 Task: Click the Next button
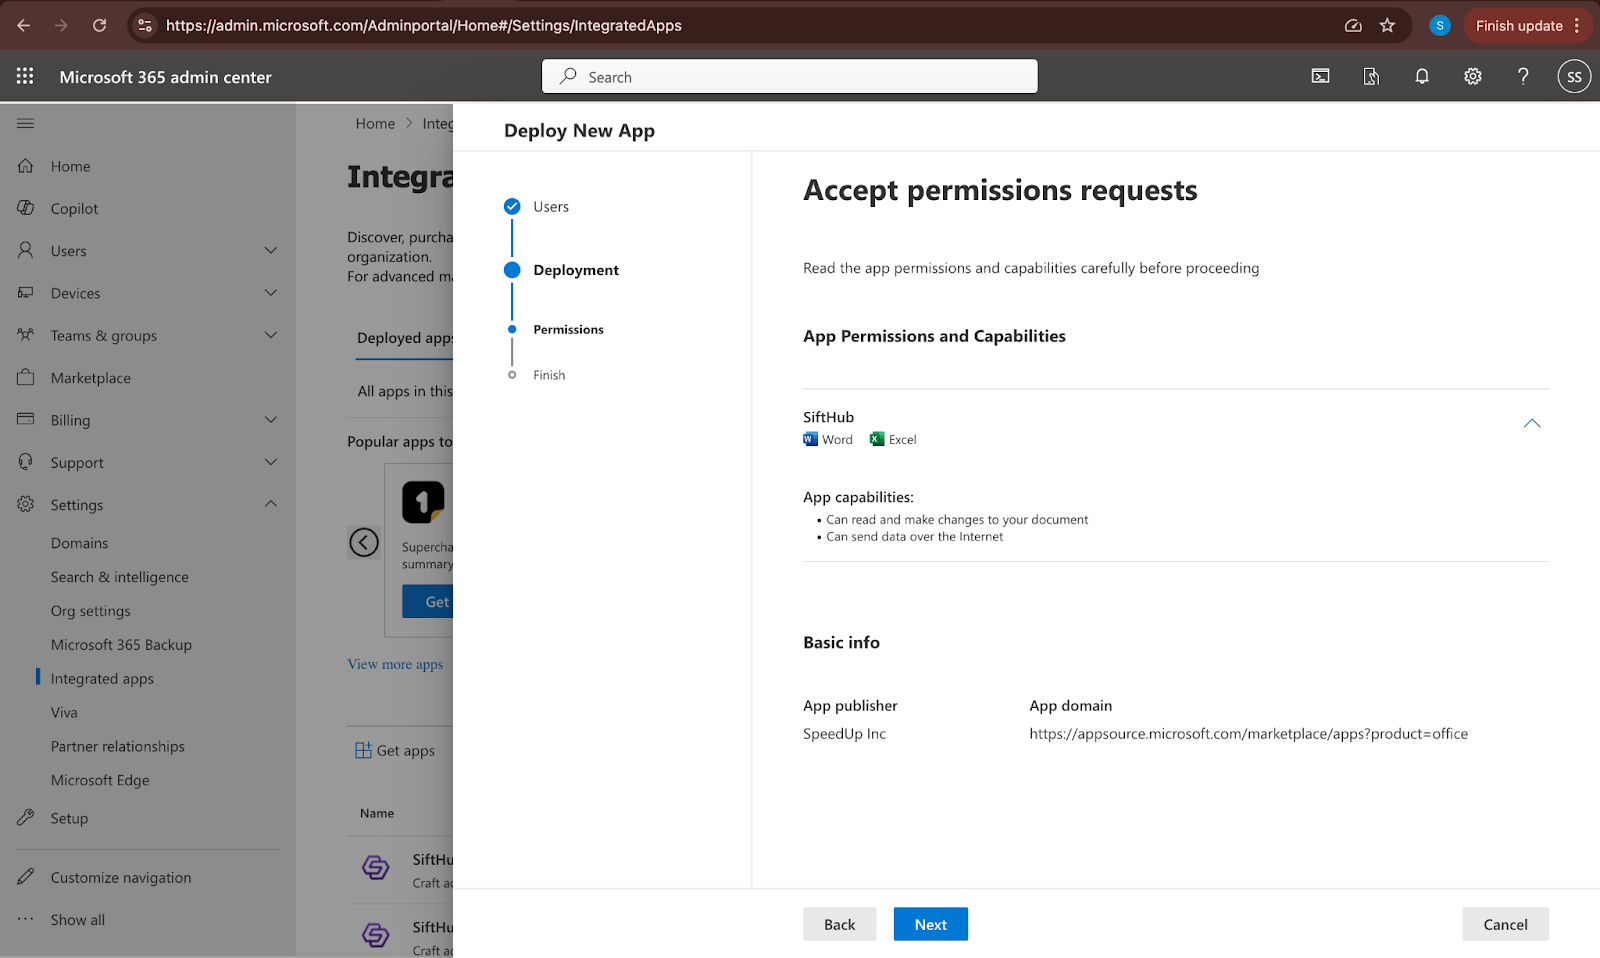(930, 924)
